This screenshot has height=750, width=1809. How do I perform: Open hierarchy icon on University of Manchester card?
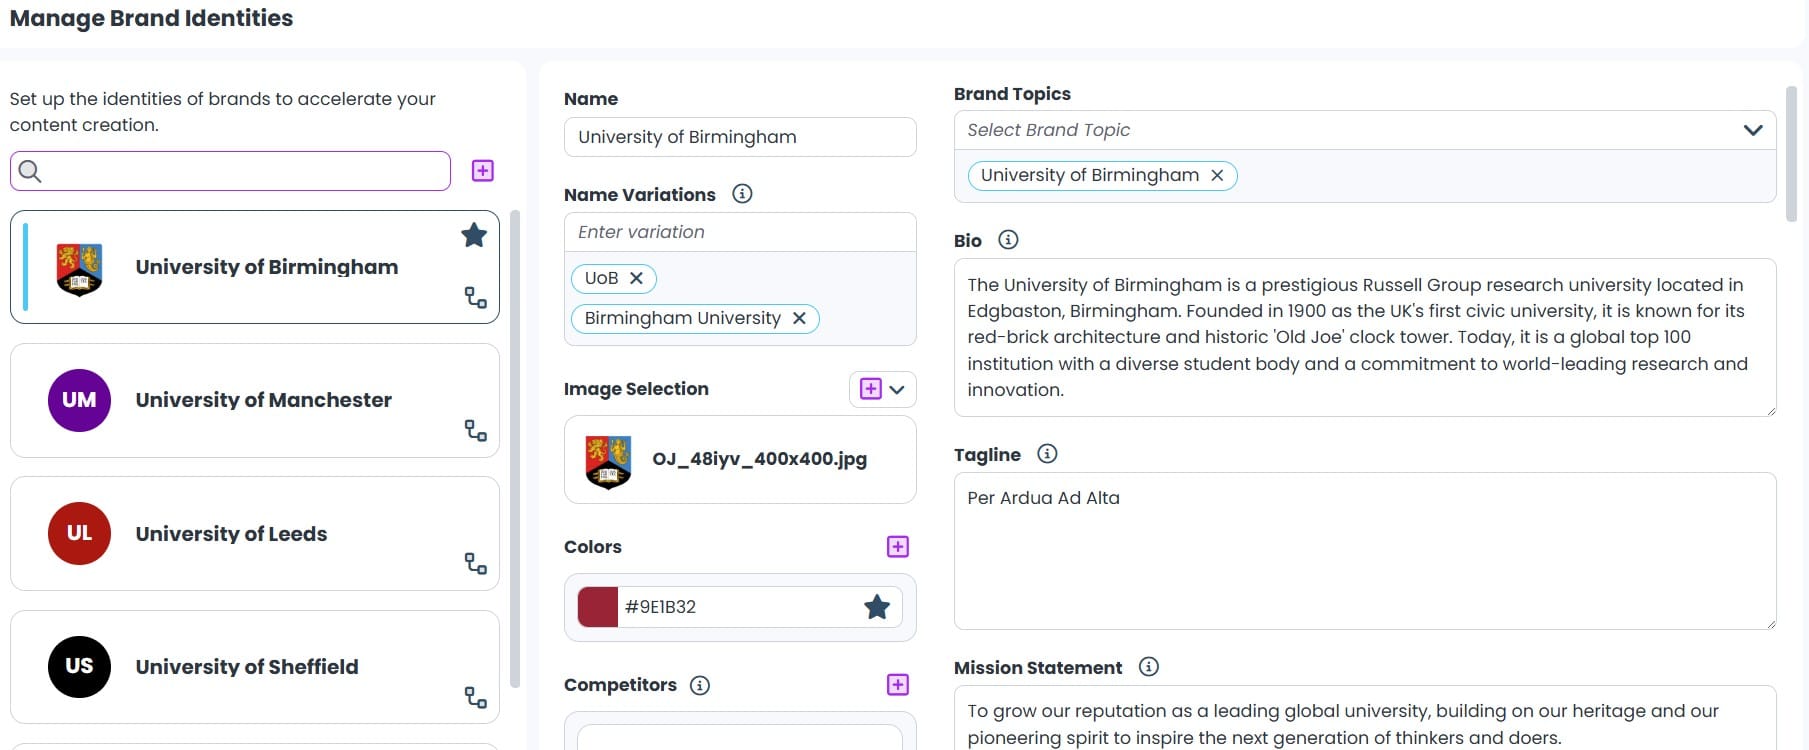pos(476,431)
